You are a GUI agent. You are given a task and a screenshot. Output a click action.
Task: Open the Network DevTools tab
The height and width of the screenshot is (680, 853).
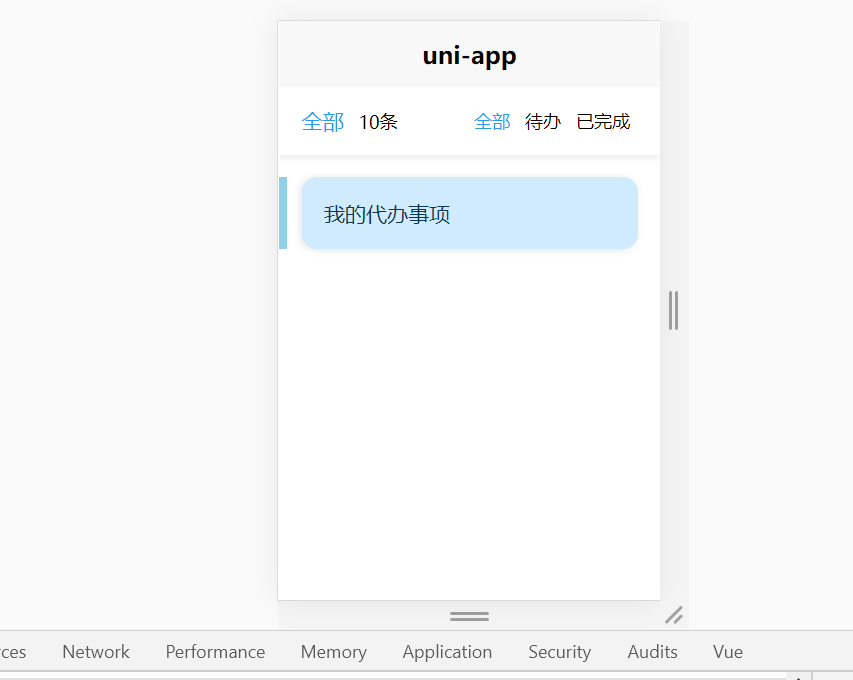click(96, 652)
